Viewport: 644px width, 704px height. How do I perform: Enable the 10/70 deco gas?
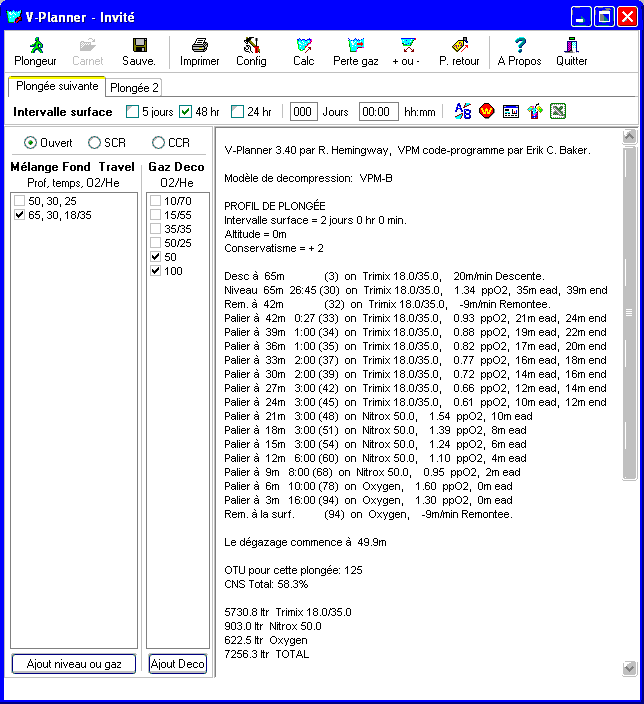click(155, 201)
